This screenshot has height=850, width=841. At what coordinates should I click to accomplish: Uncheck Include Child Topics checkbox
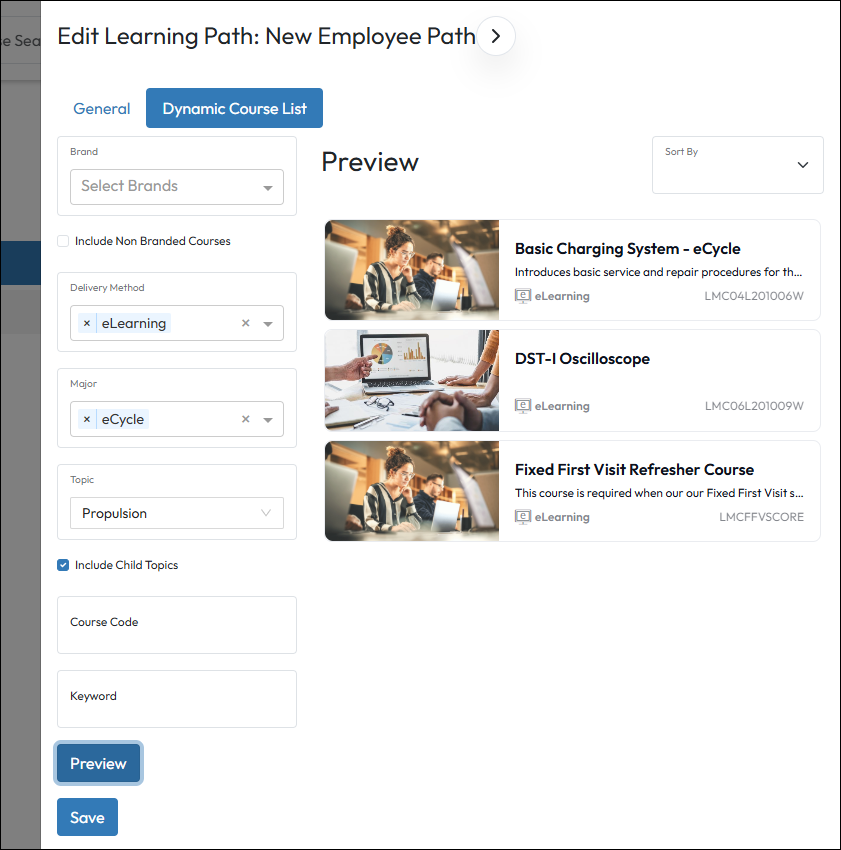click(64, 565)
